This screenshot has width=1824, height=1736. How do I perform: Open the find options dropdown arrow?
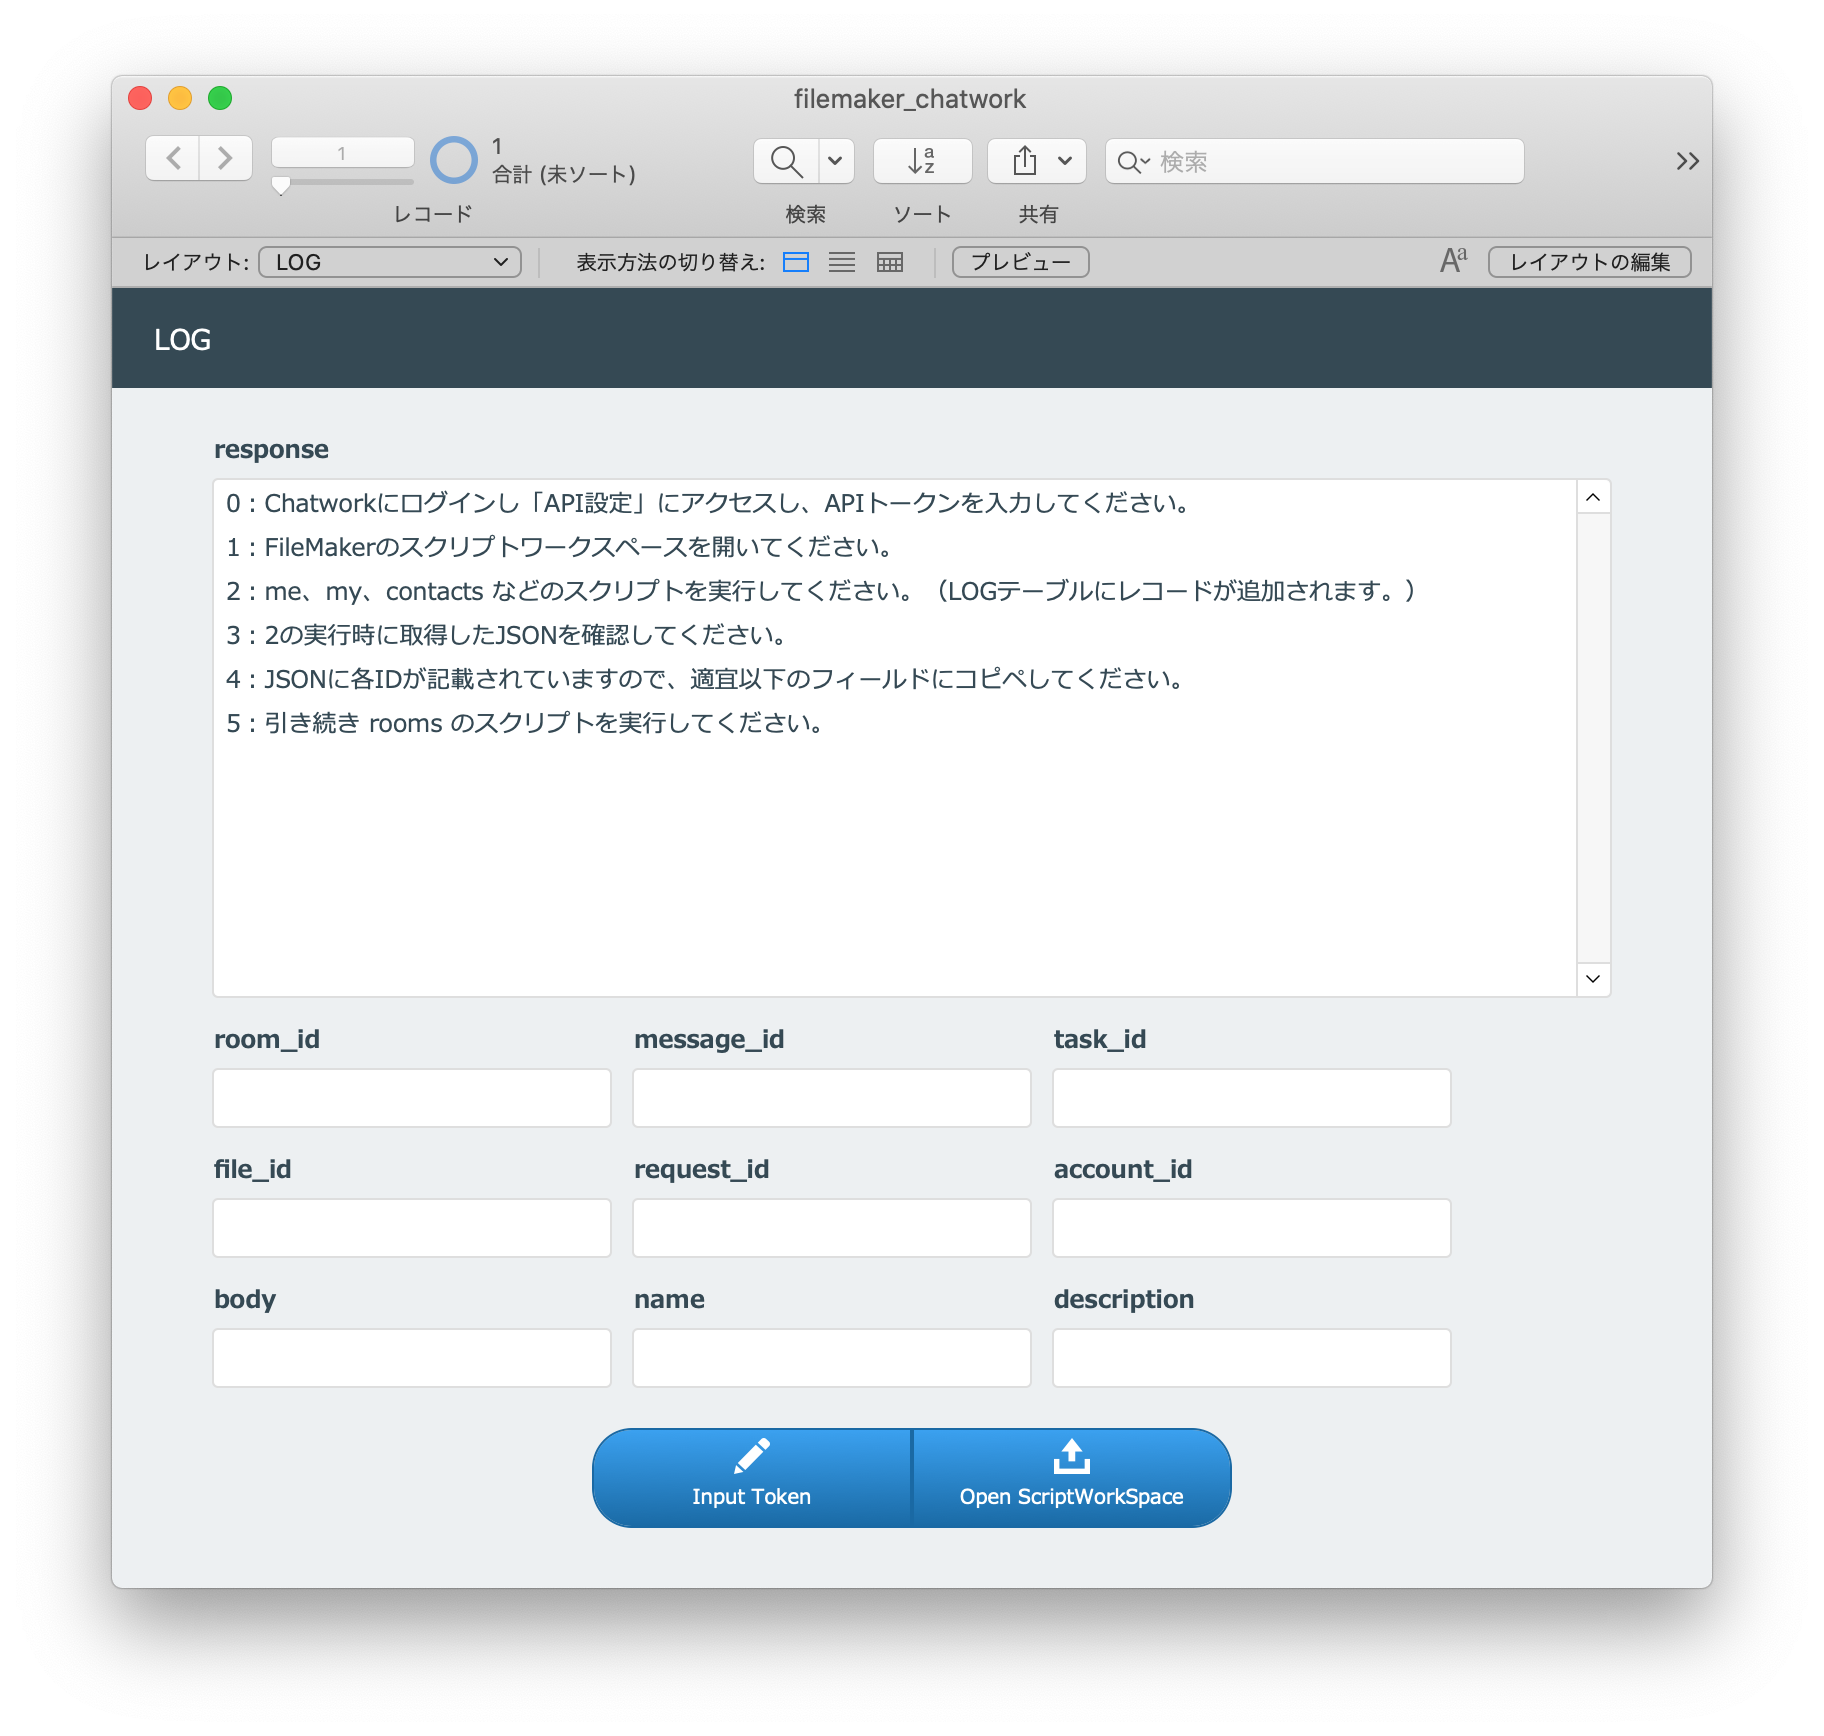tap(836, 161)
